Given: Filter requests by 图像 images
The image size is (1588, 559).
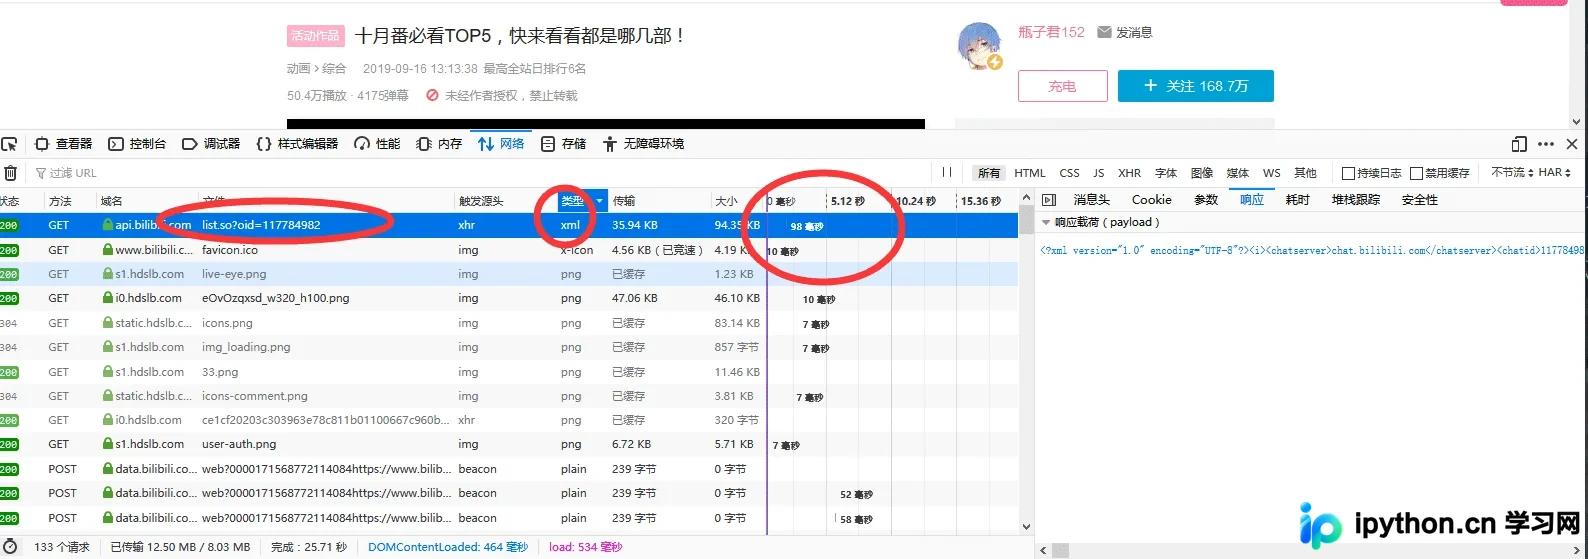Looking at the screenshot, I should click(1202, 173).
